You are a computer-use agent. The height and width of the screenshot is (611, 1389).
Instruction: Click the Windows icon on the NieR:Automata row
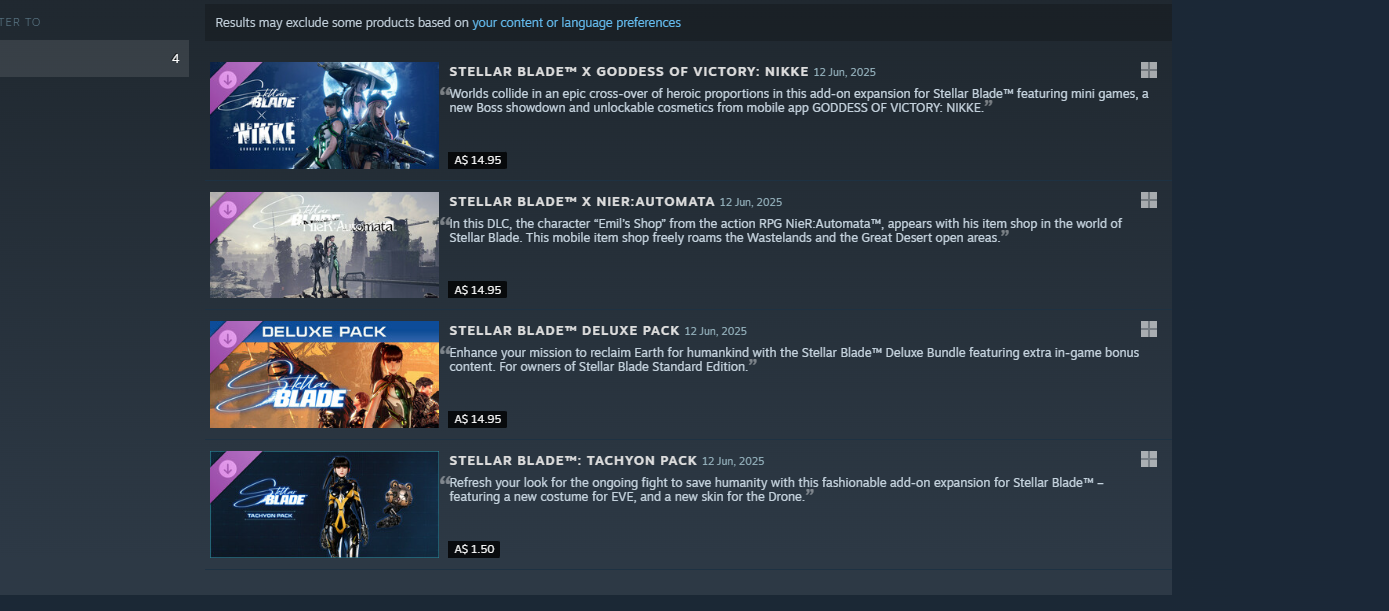pyautogui.click(x=1149, y=200)
